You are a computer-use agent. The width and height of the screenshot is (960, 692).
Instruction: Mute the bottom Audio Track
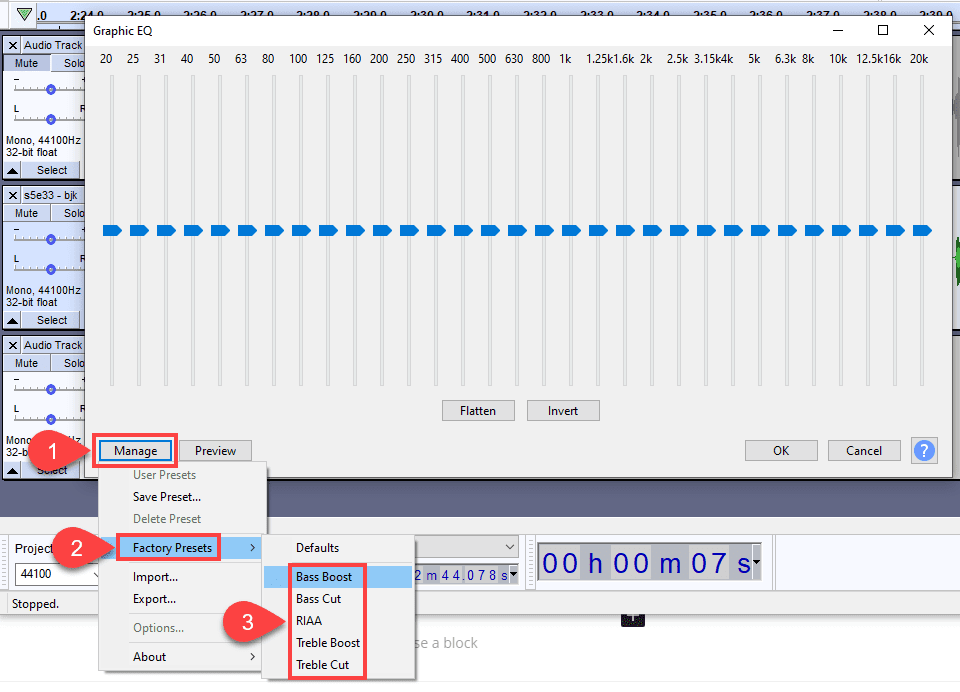(x=25, y=363)
